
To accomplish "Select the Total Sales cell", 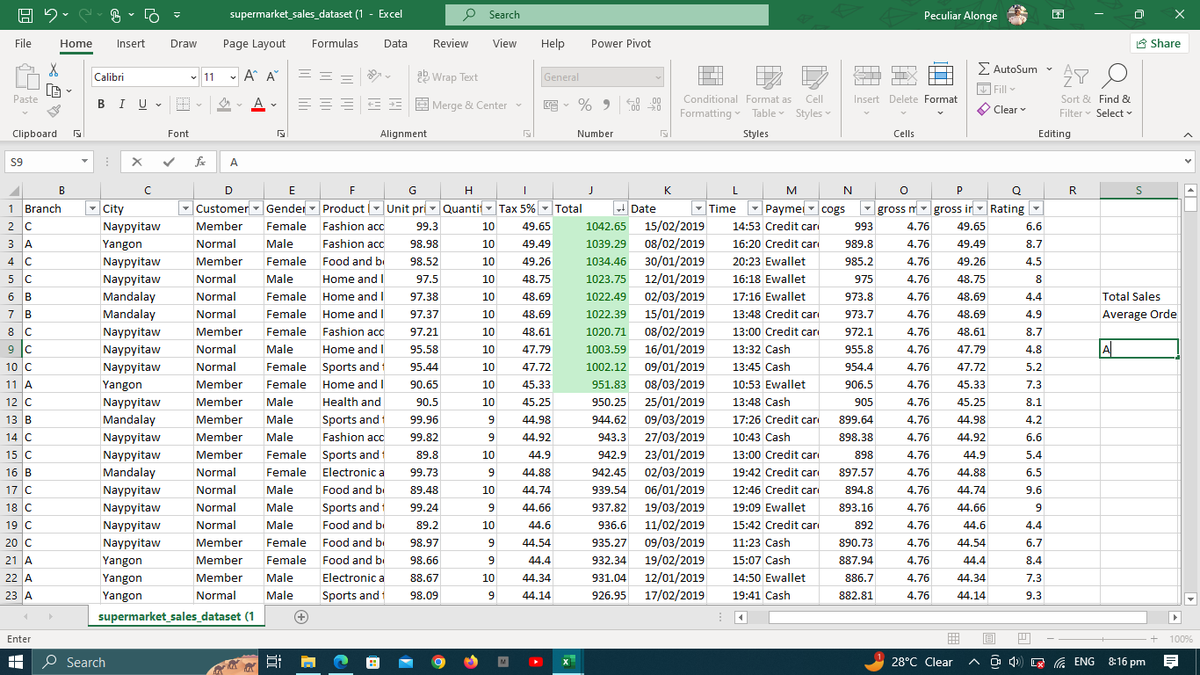I will click(x=1139, y=297).
